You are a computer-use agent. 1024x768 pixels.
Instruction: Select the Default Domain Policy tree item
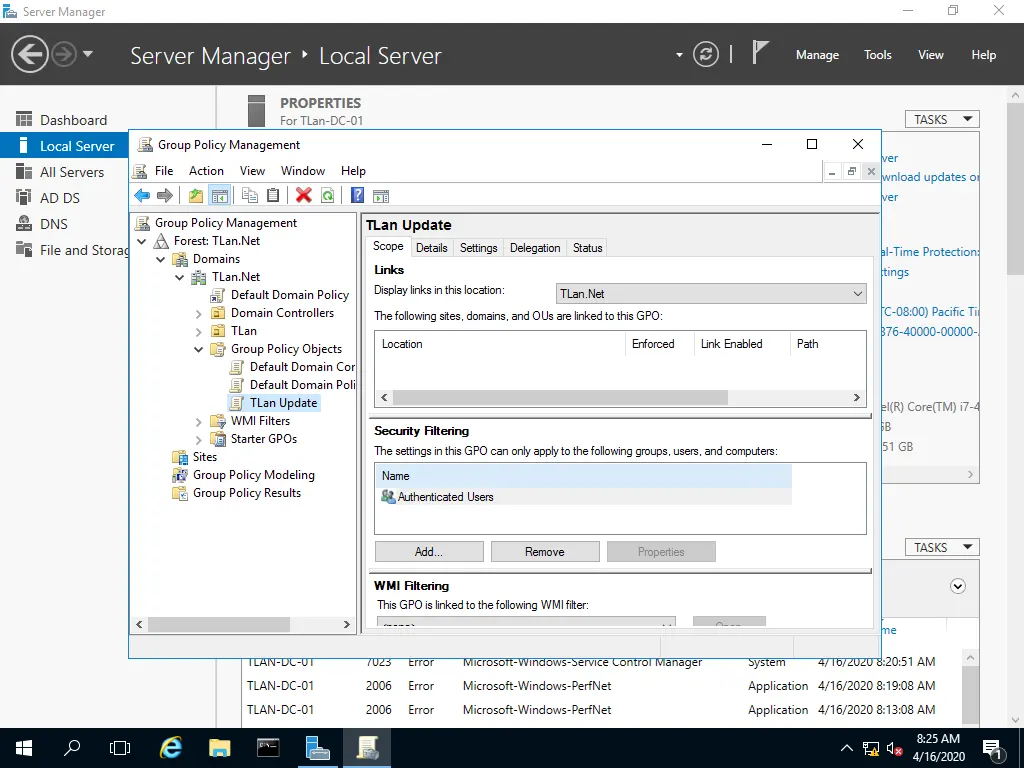290,295
